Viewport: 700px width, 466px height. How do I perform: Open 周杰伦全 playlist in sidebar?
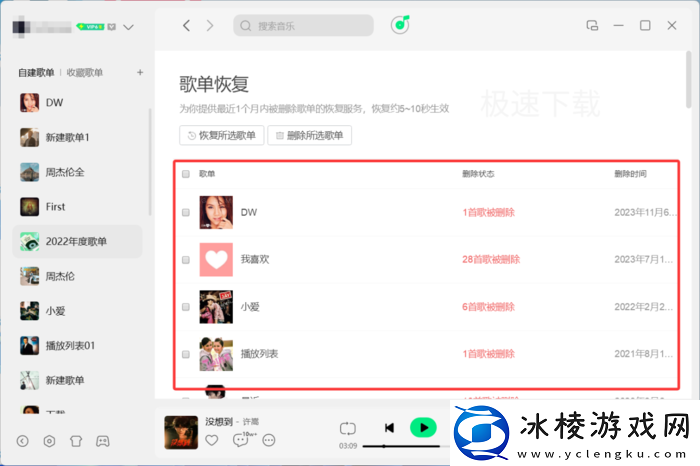77,172
